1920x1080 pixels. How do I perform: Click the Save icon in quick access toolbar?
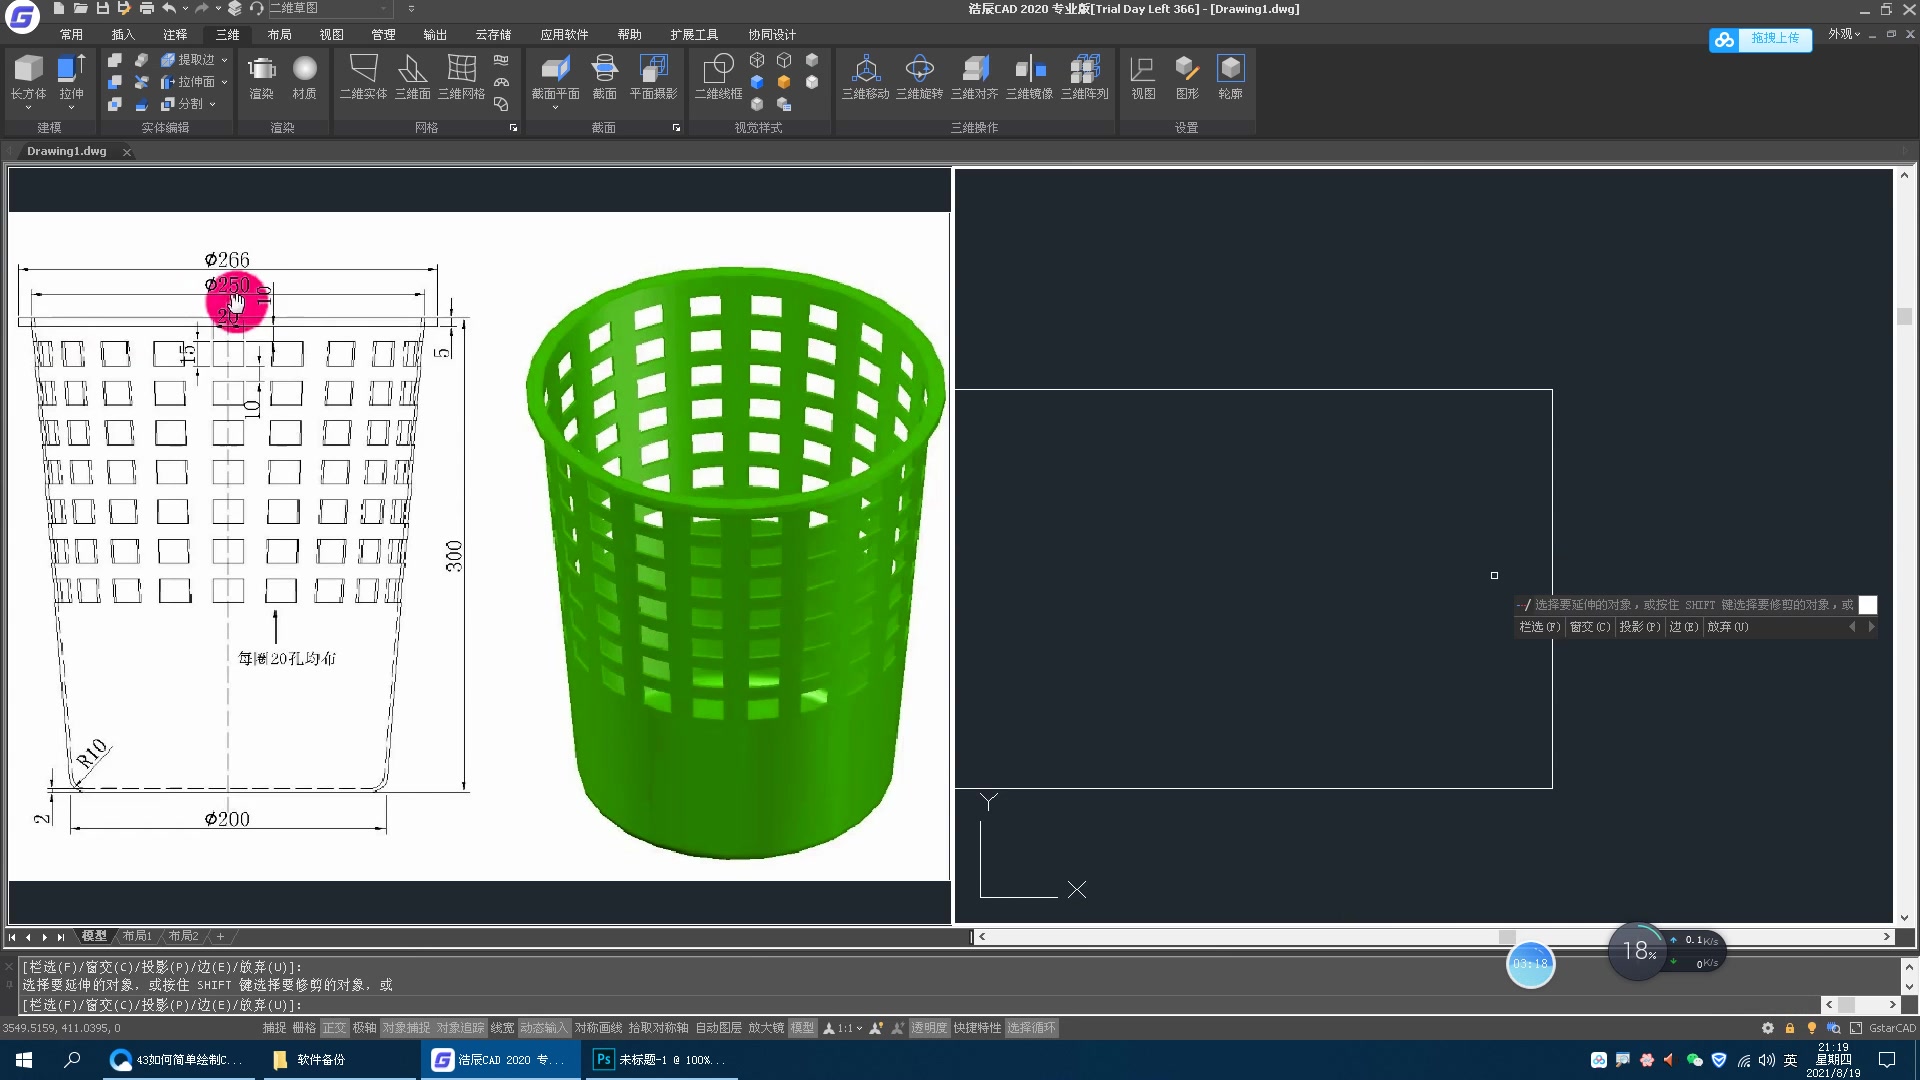102,9
